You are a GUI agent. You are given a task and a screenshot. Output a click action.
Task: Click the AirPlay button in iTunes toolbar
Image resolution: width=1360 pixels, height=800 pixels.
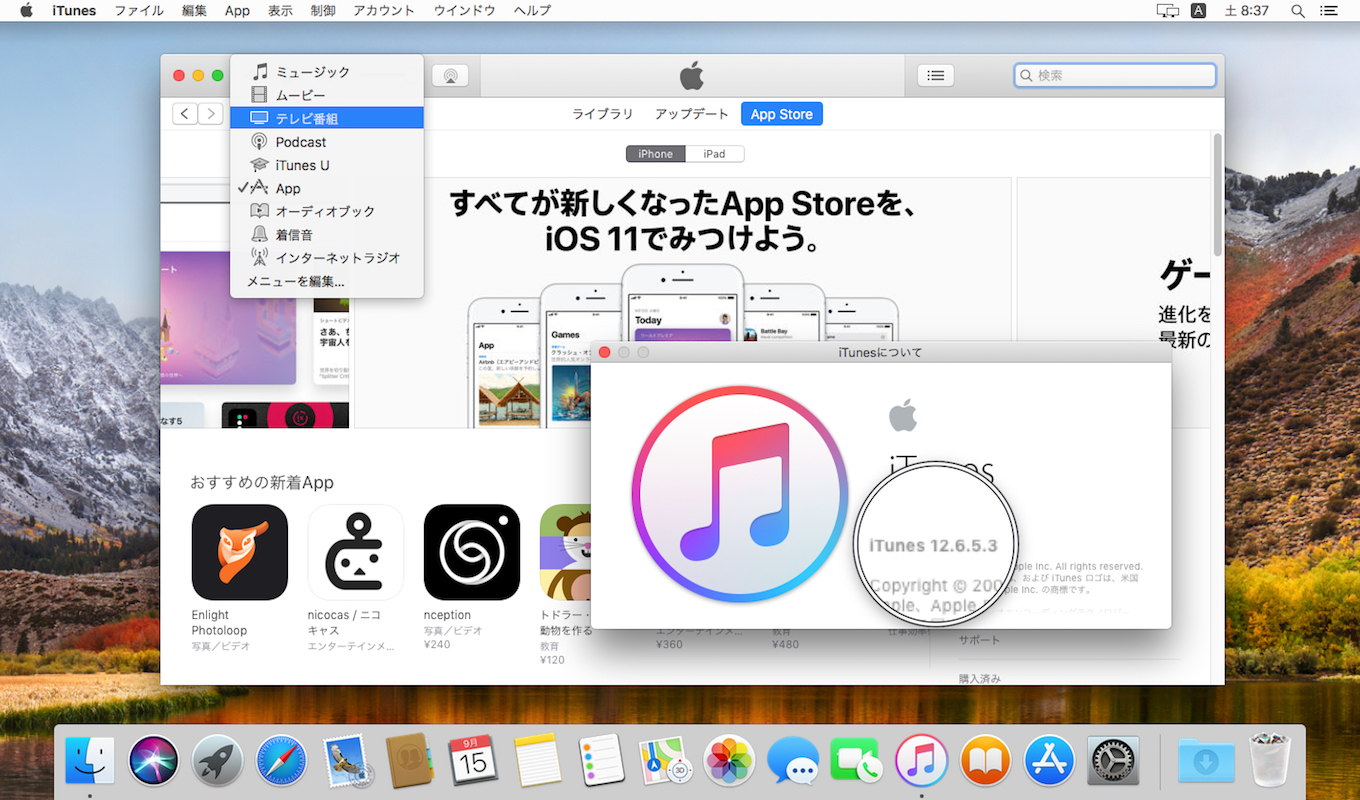(450, 75)
